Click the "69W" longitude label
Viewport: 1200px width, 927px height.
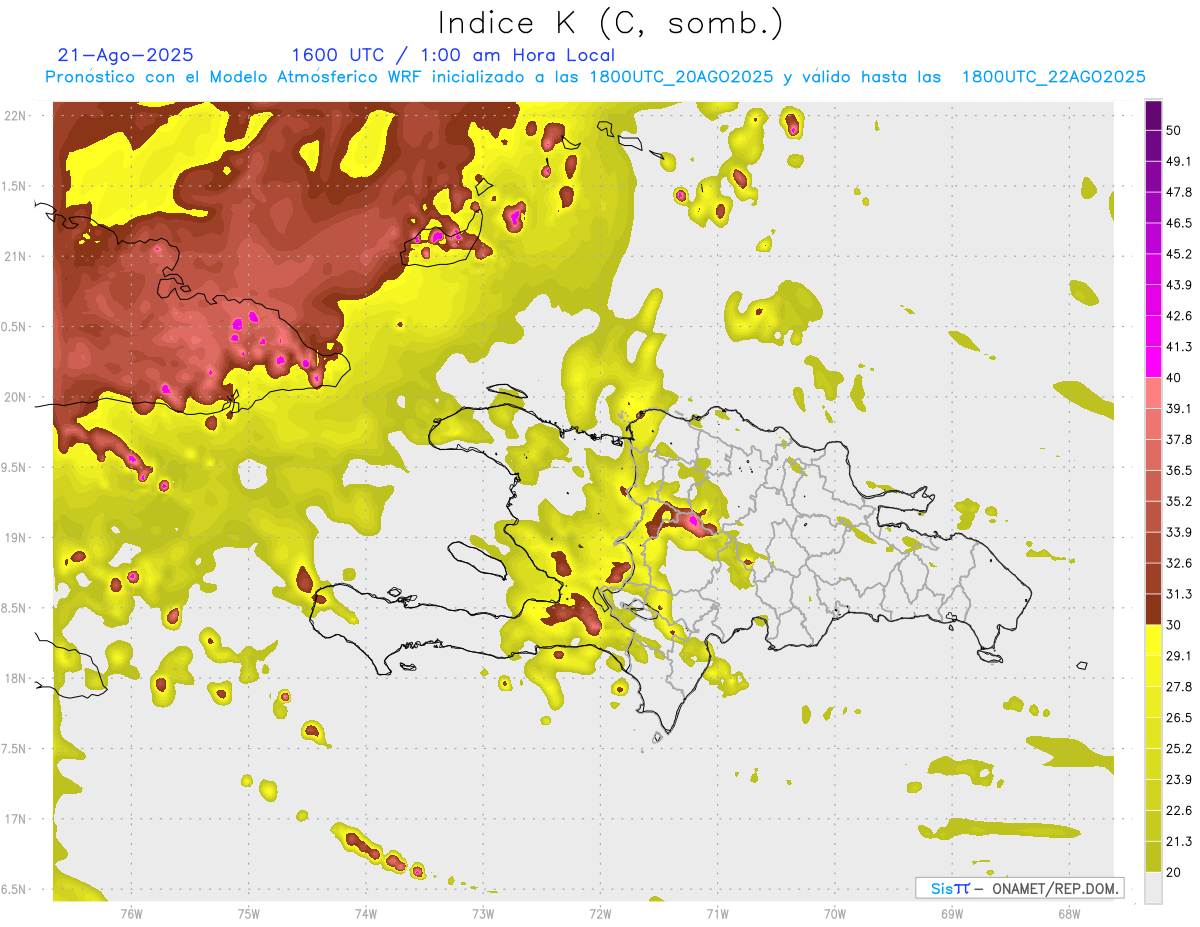click(952, 912)
